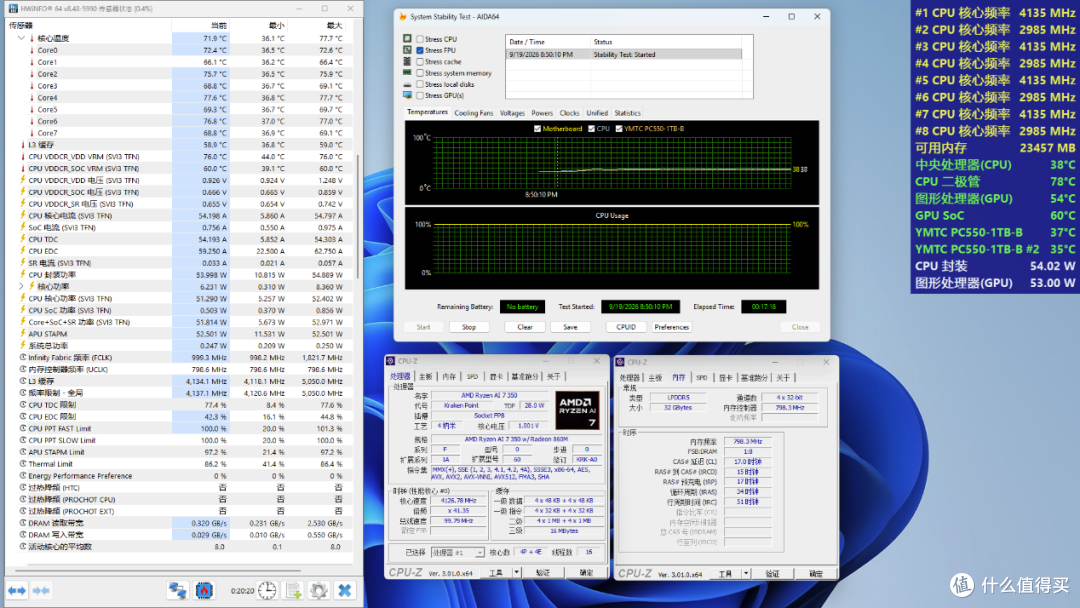Viewport: 1080px width, 608px height.
Task: Collapse the 核心温度 tree group in HWiNFO
Action: (x=21, y=39)
